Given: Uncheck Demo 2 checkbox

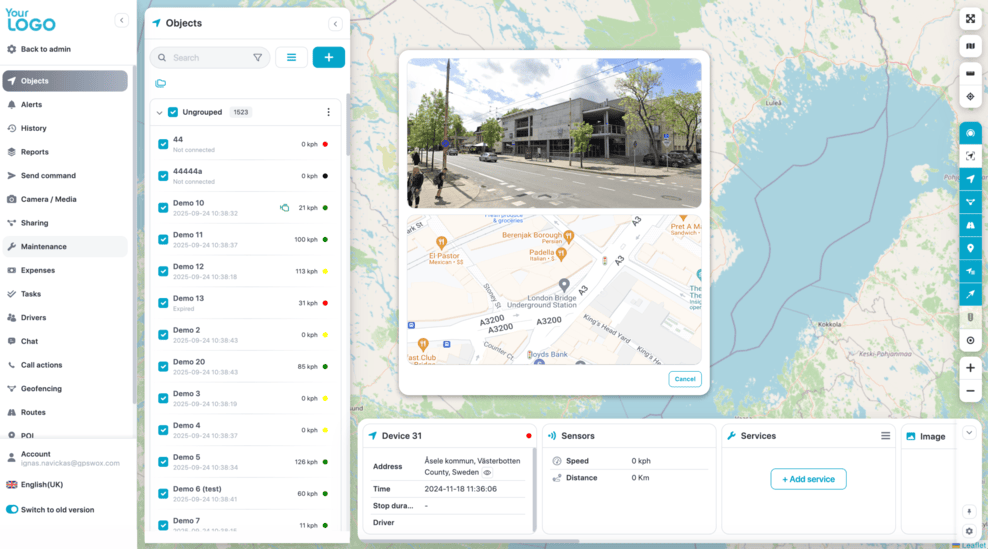Looking at the screenshot, I should pos(163,335).
